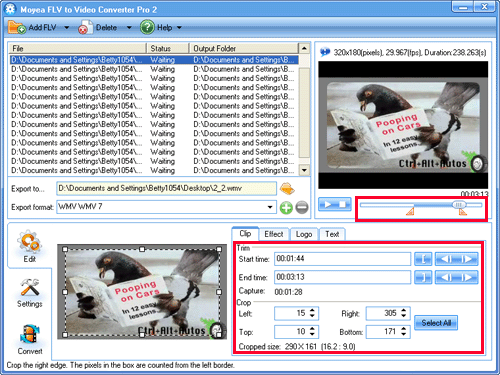
Task: Click the trim end marker under slider
Action: click(x=463, y=211)
